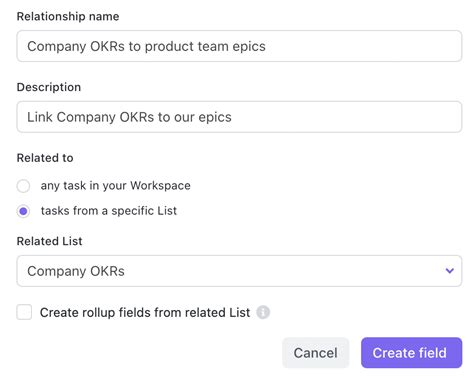Click the "Related List" field label
This screenshot has height=376, width=474.
(x=49, y=241)
